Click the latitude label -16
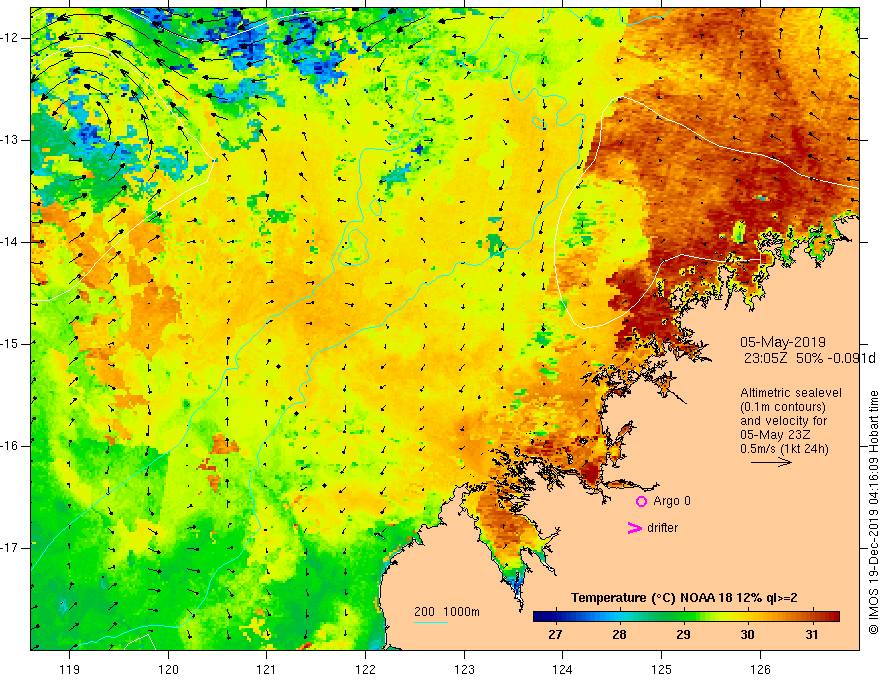Screen dimensions: 880x680 coord(10,446)
